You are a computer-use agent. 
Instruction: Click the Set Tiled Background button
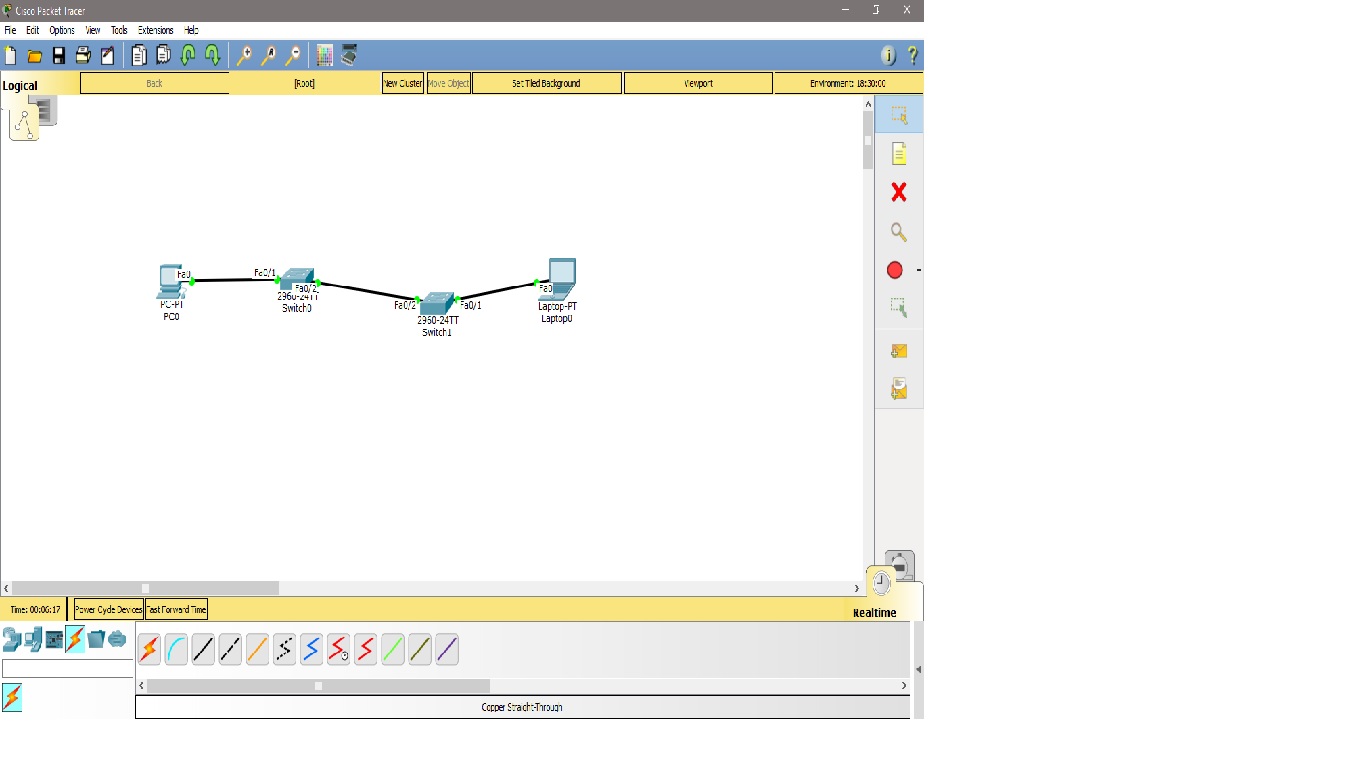(546, 82)
